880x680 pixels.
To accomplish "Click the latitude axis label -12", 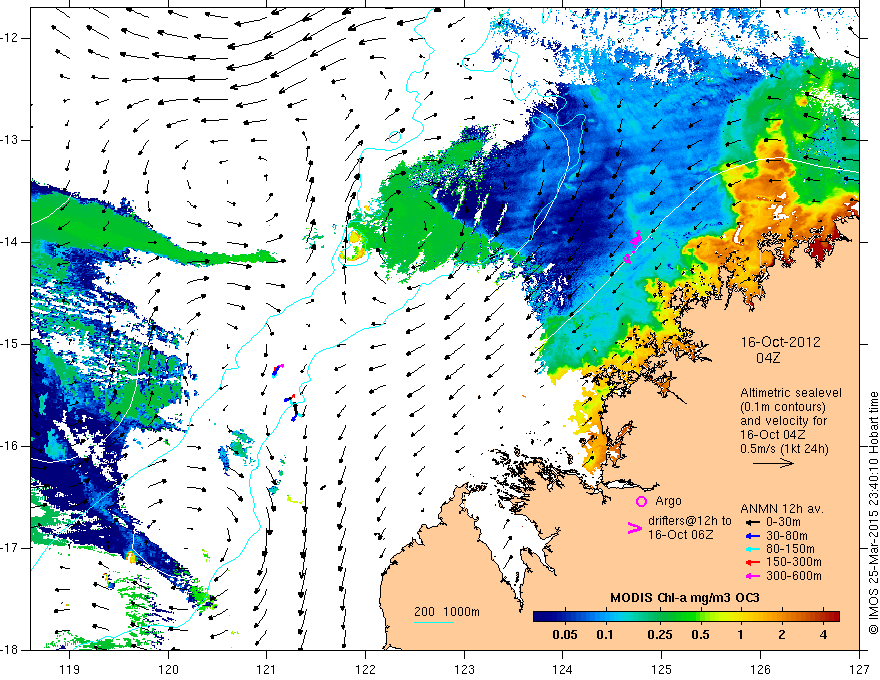I will [10, 38].
